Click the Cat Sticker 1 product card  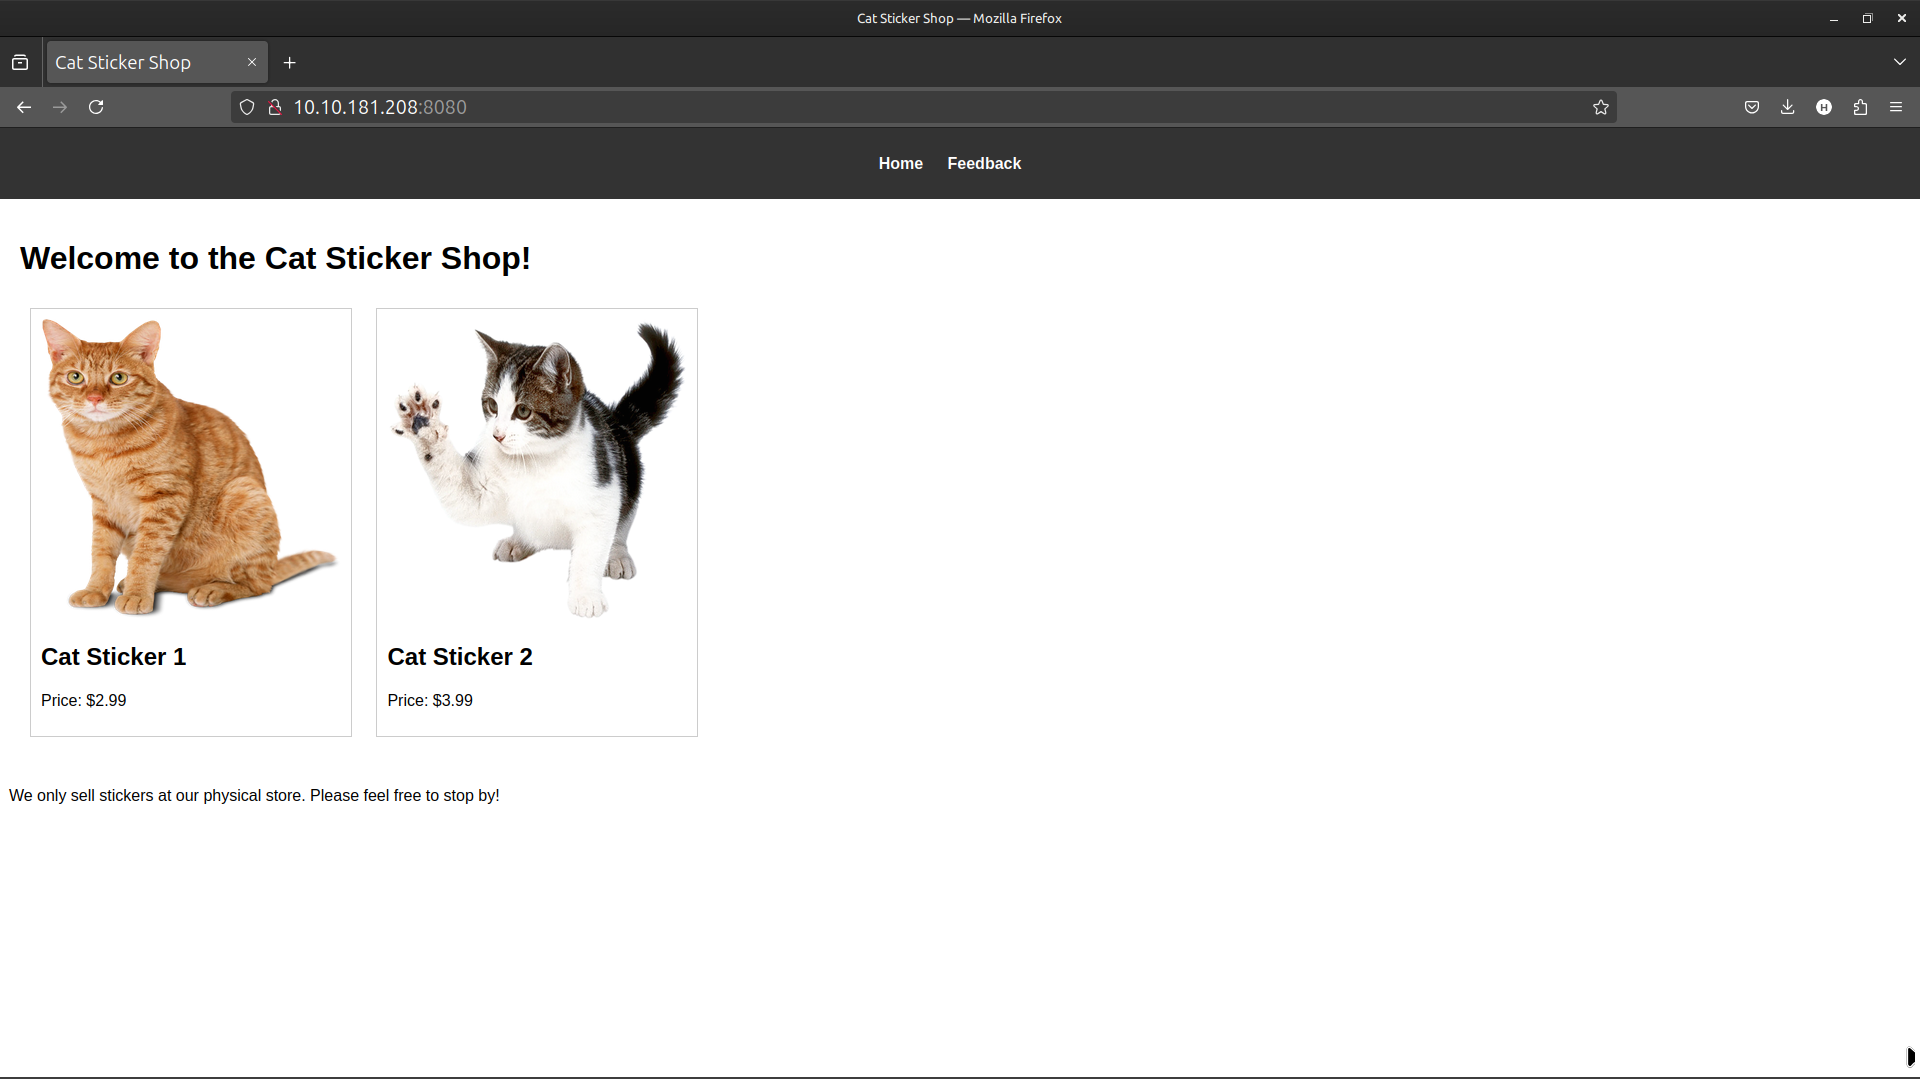(190, 521)
